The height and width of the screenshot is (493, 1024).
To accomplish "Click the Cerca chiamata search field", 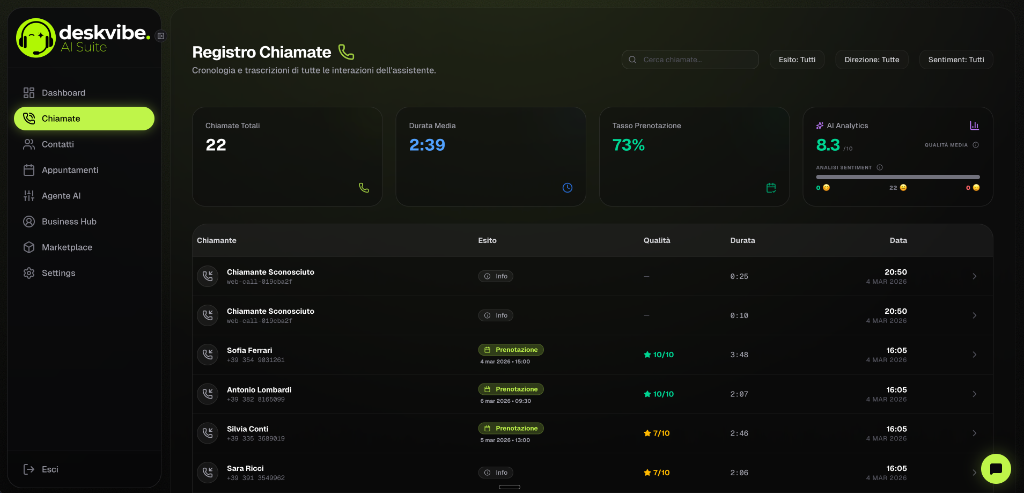I will tap(690, 60).
